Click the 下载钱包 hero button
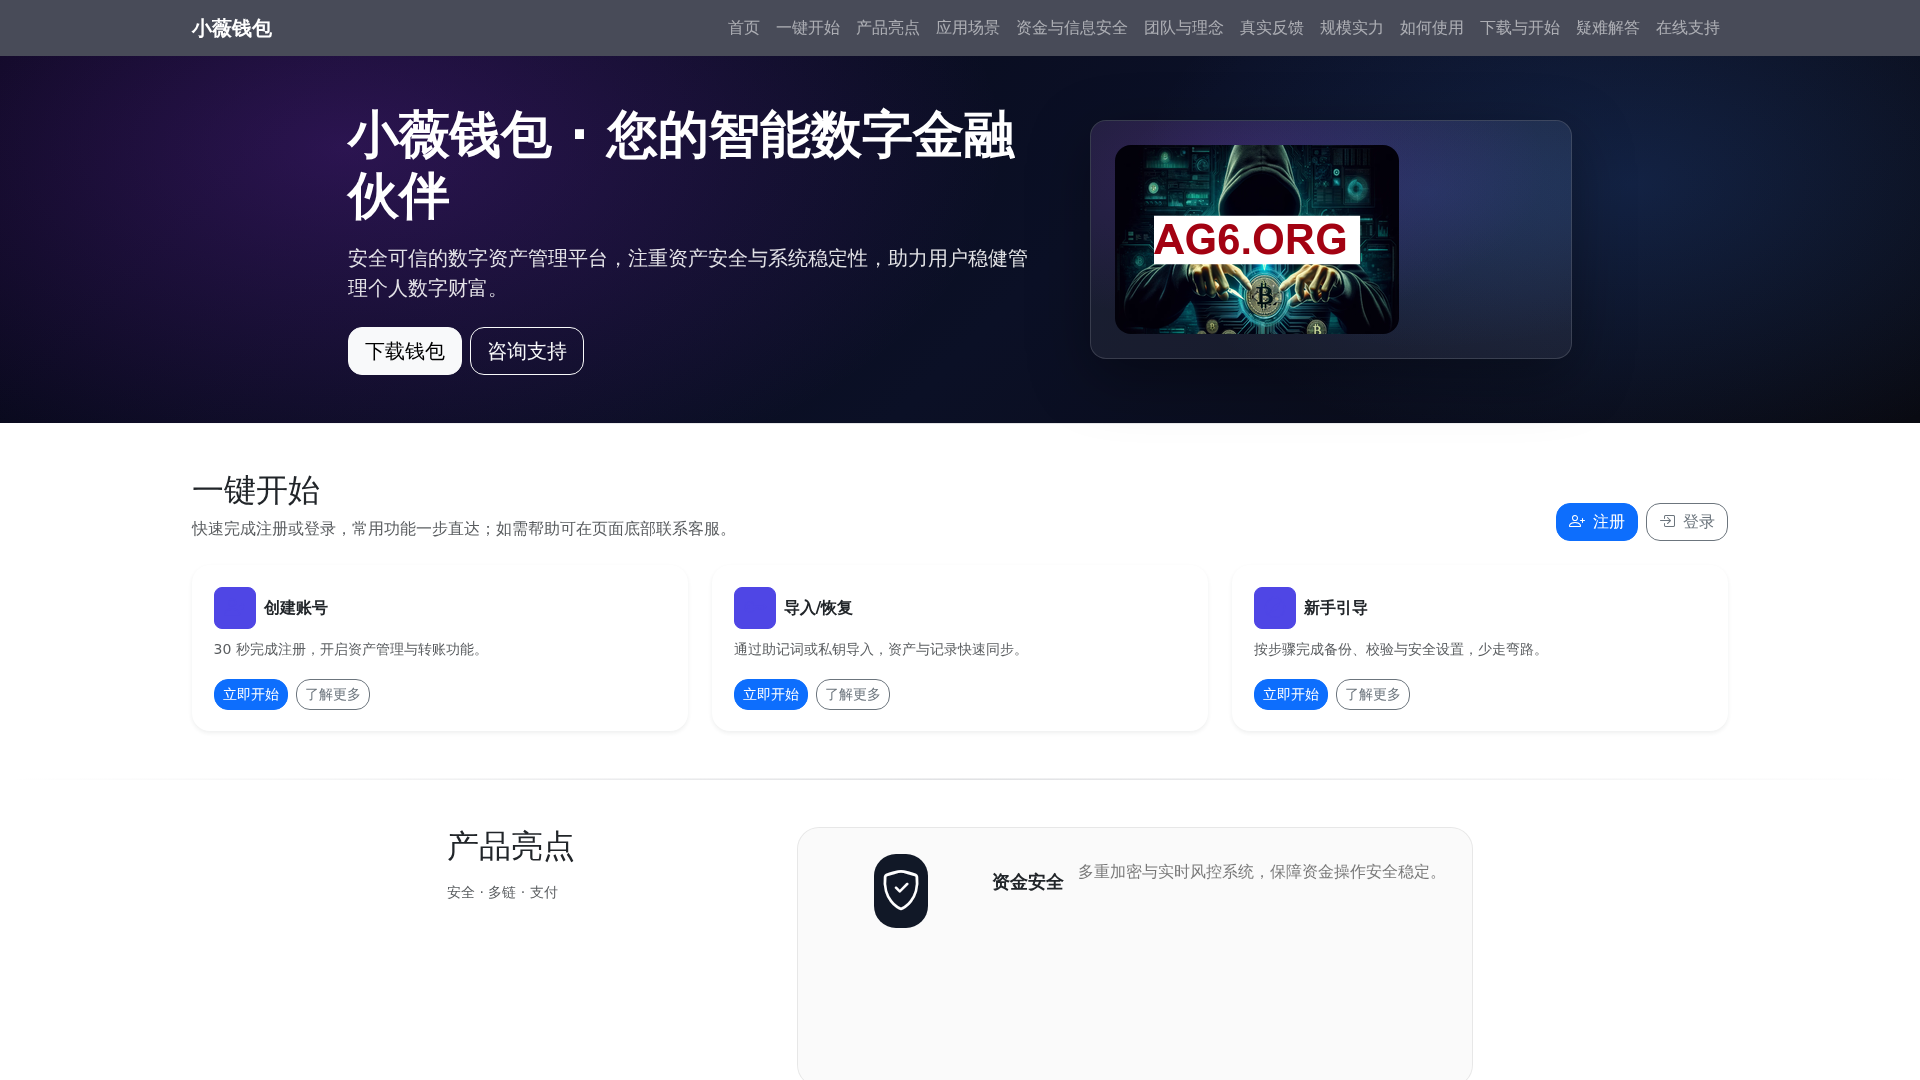 click(x=405, y=351)
